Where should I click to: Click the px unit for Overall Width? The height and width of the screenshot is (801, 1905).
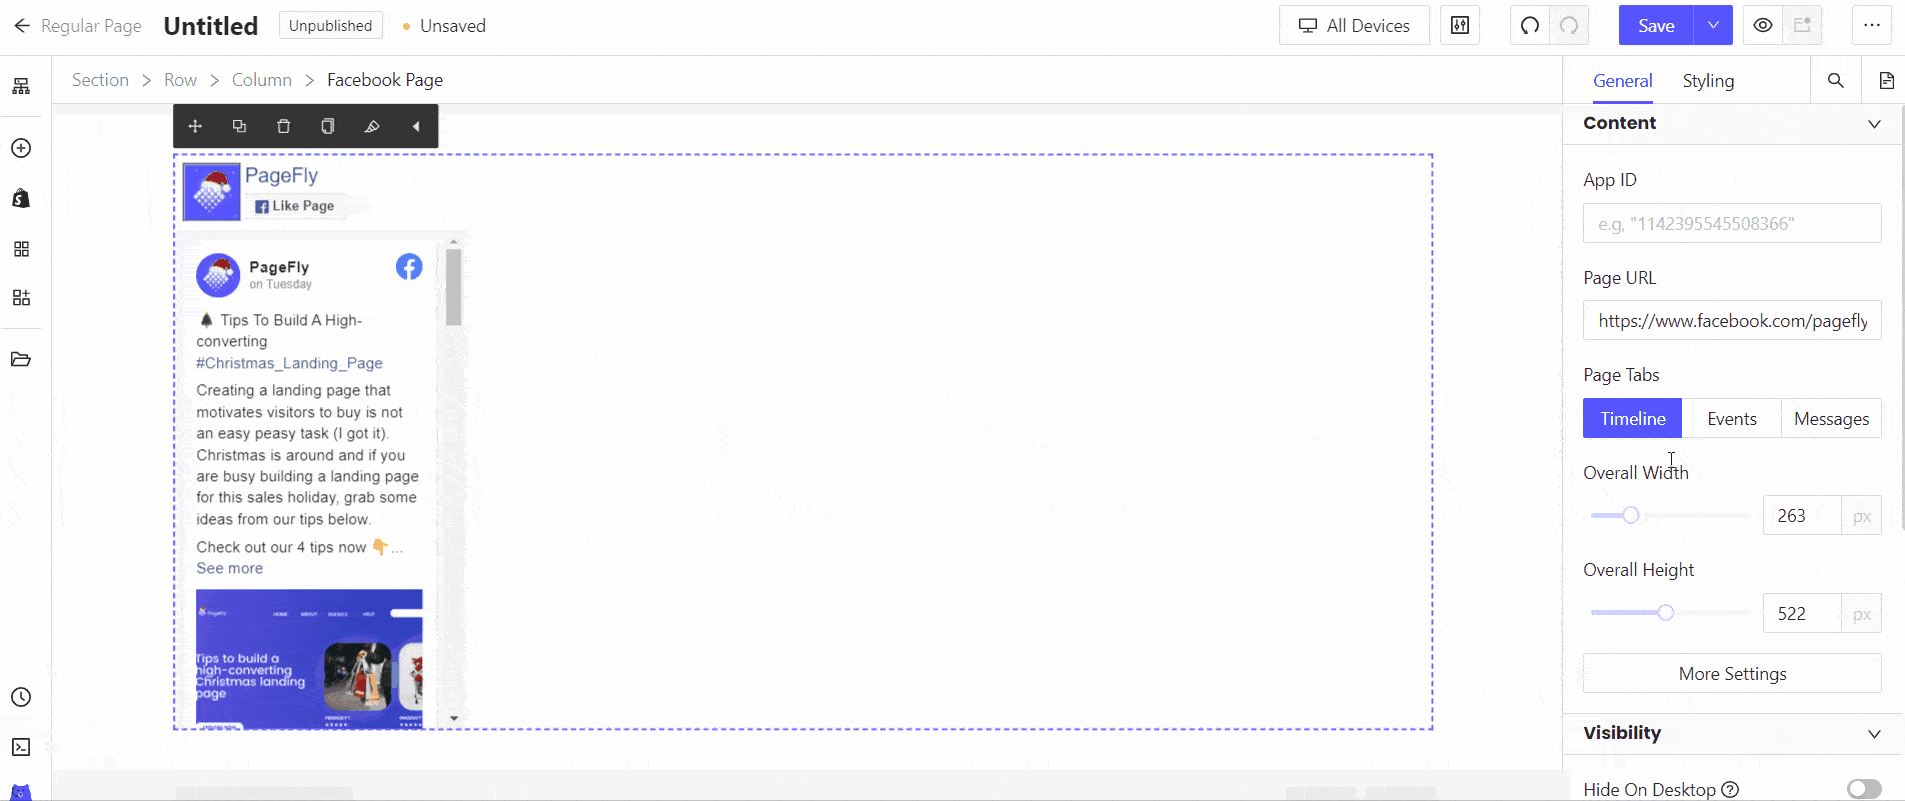click(1862, 516)
